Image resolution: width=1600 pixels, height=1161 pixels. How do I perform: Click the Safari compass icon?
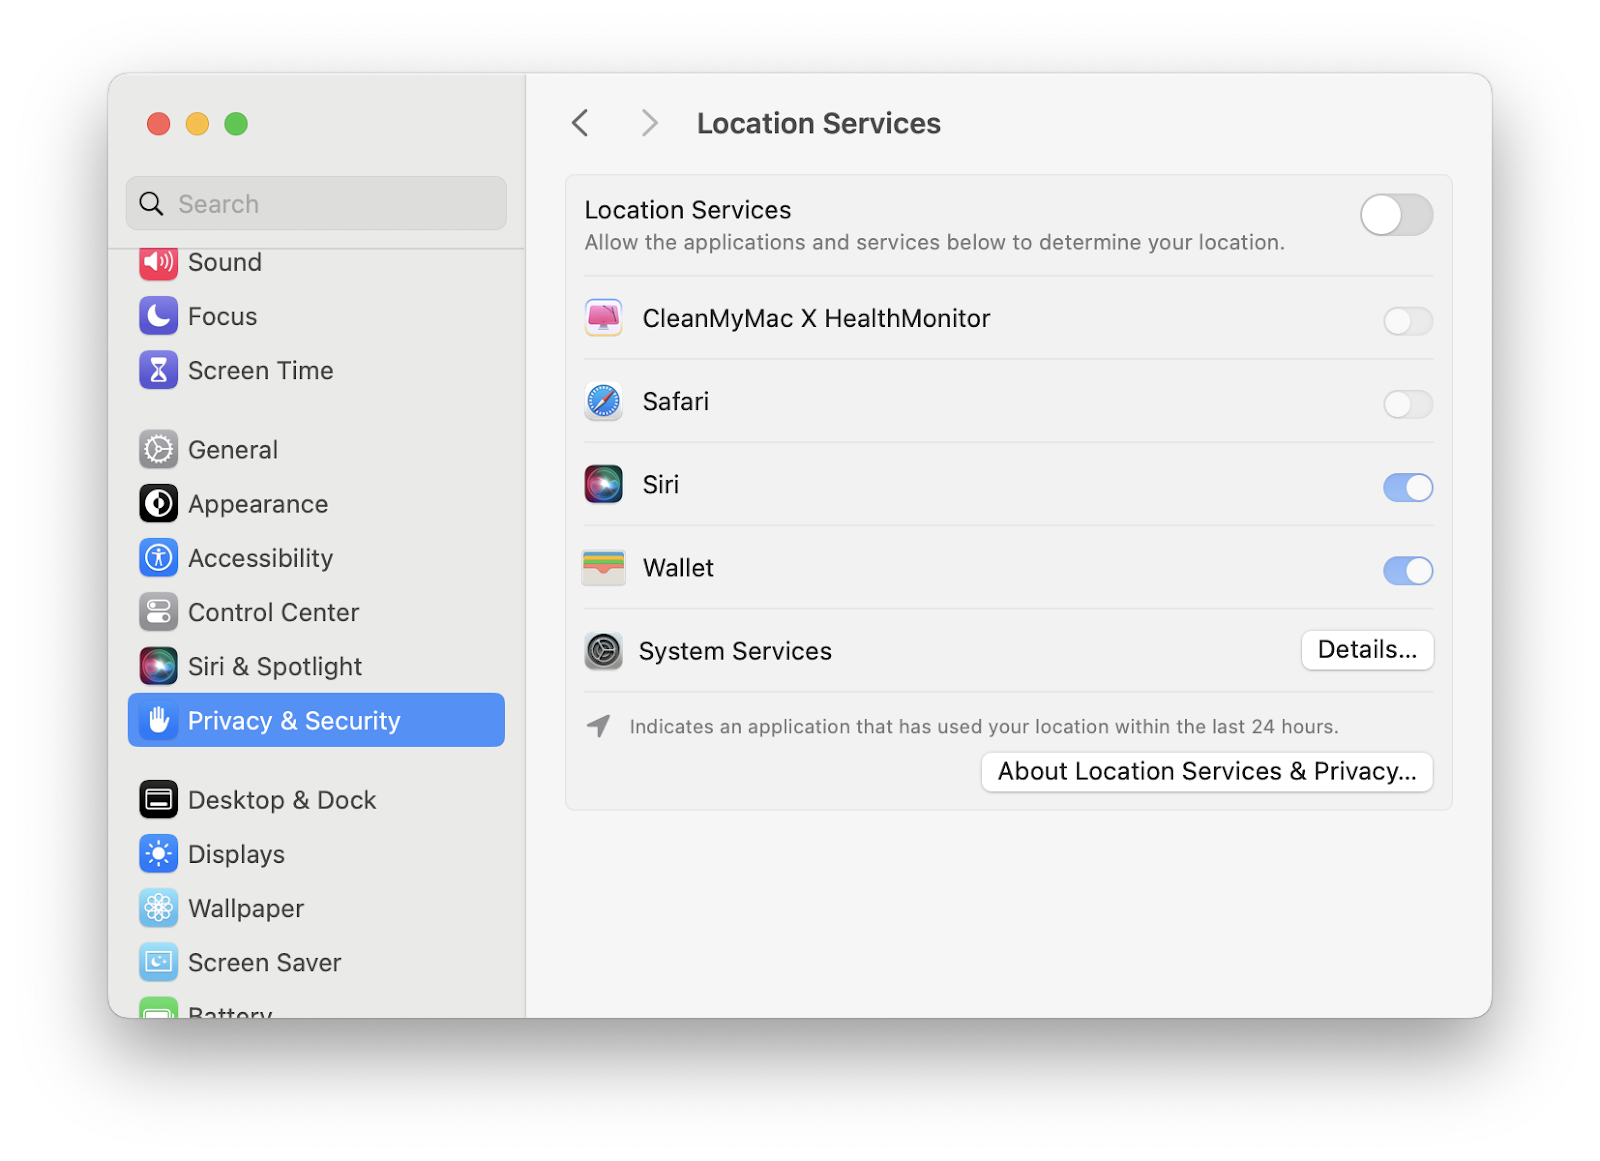(x=603, y=401)
